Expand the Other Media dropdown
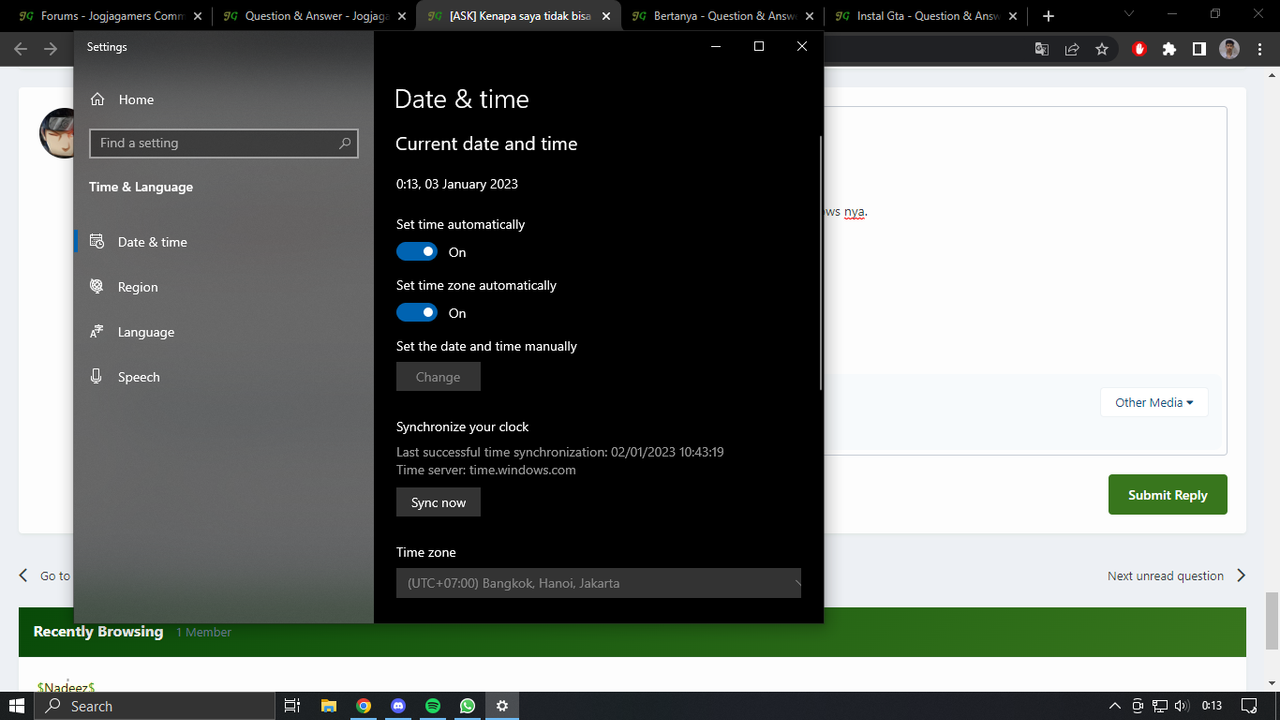 (x=1154, y=402)
